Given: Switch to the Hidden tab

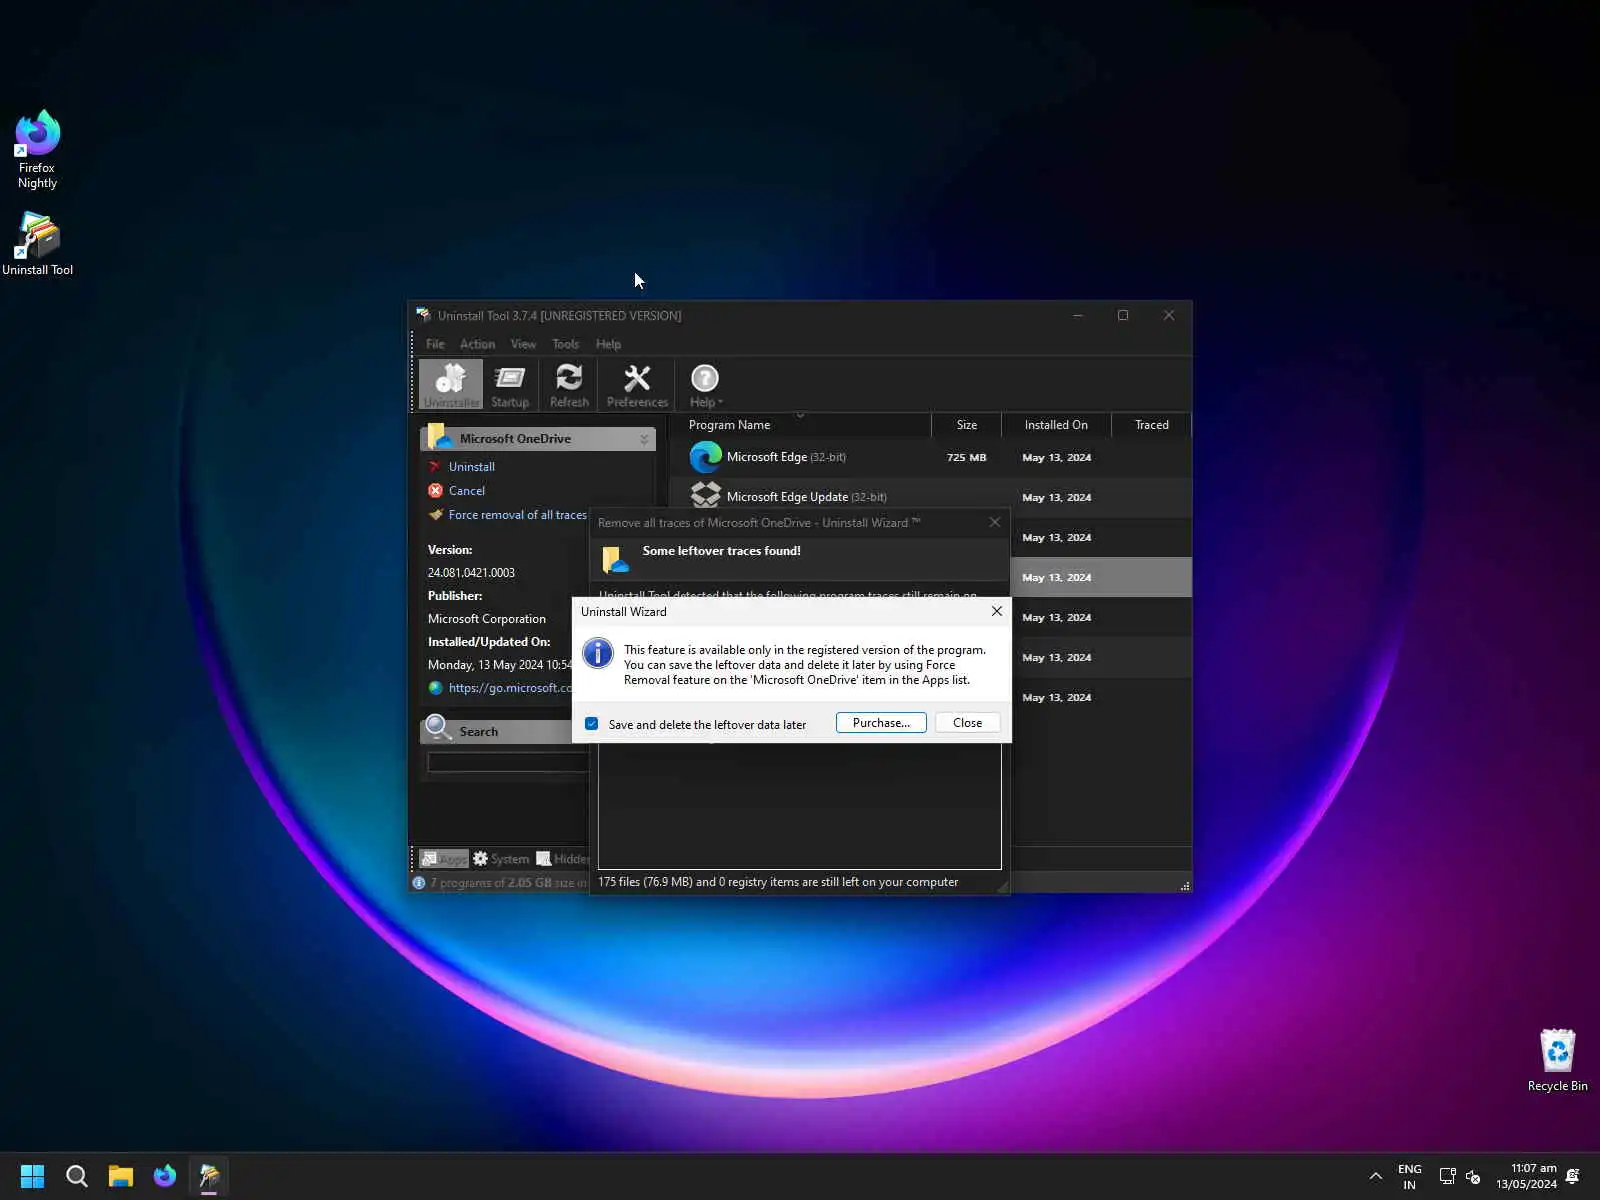Looking at the screenshot, I should coord(563,859).
